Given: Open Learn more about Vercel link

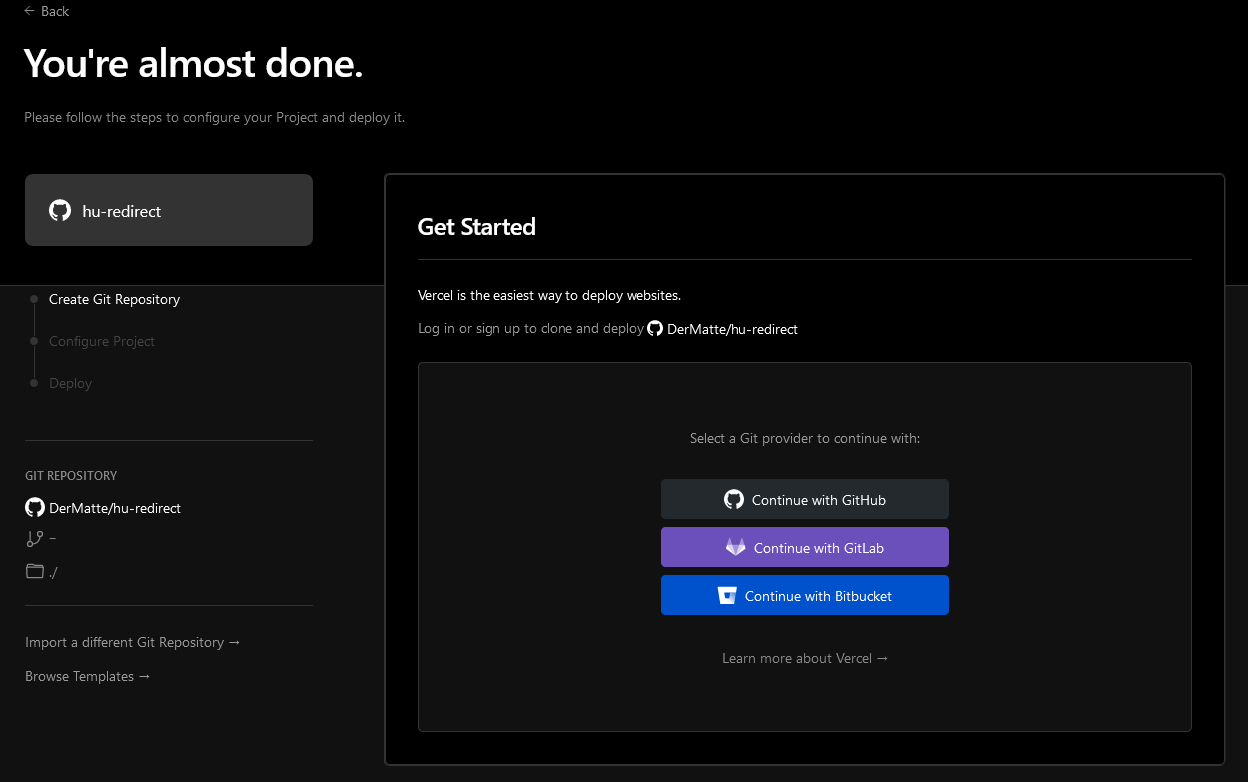Looking at the screenshot, I should click(805, 658).
